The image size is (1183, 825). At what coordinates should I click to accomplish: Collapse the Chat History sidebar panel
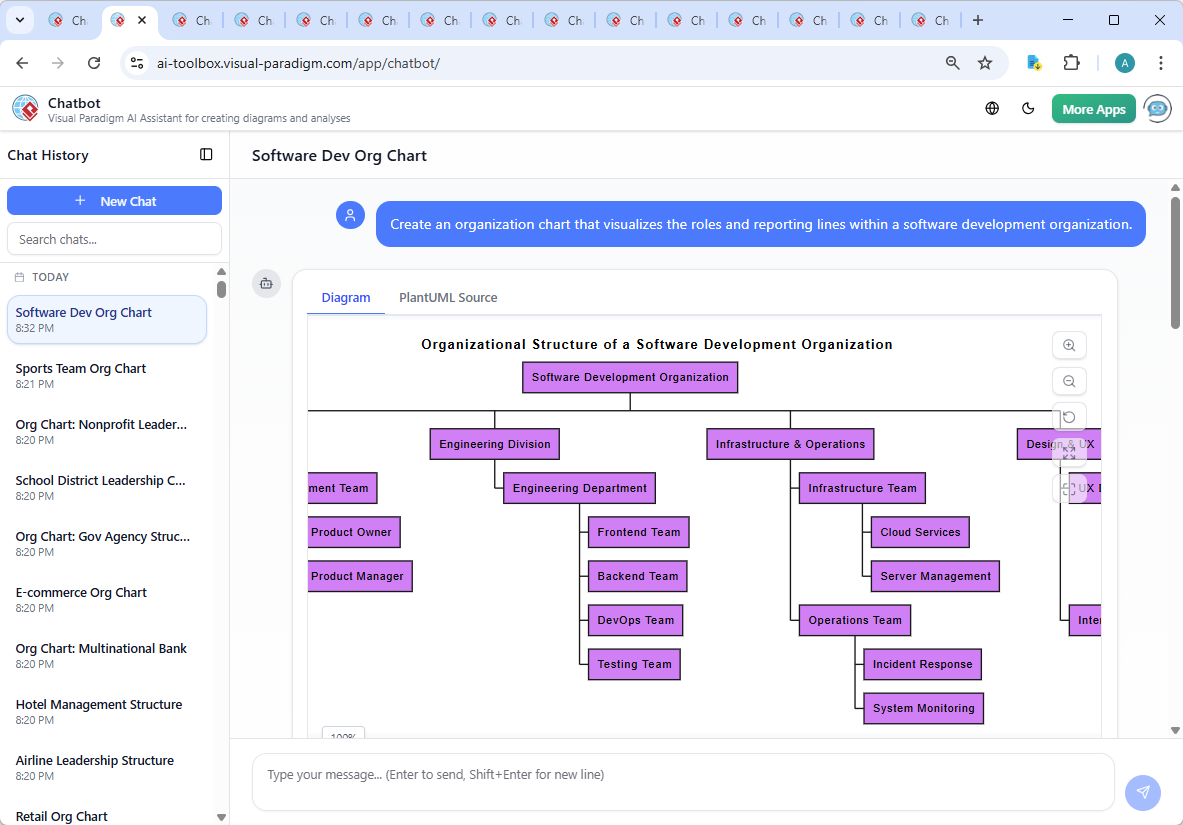pos(206,155)
